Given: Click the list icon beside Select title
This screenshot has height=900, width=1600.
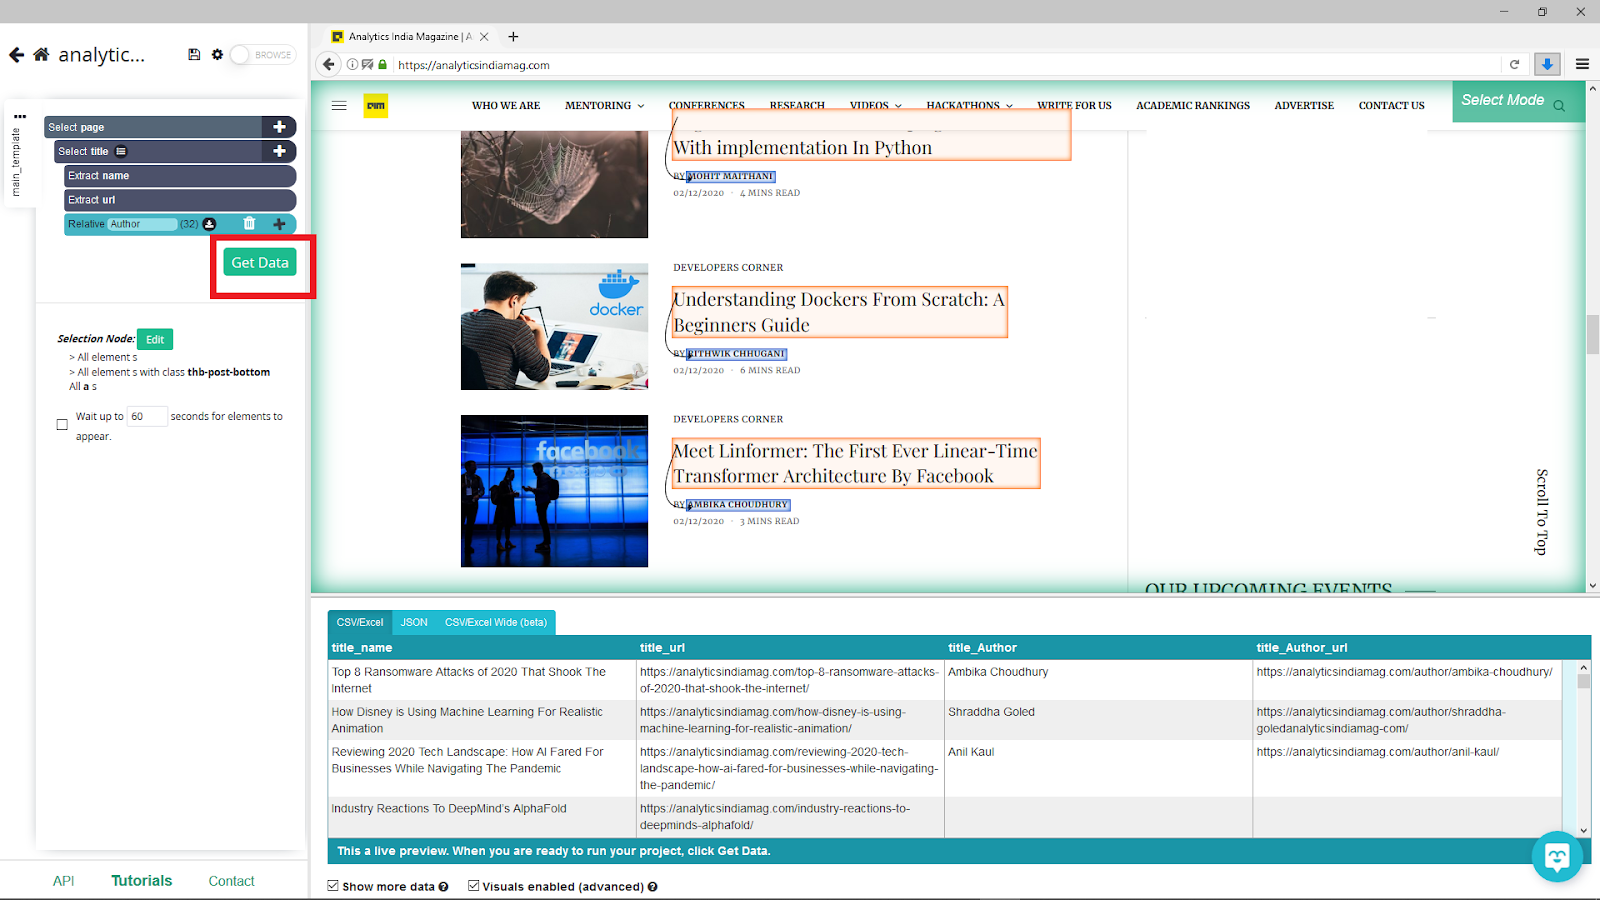Looking at the screenshot, I should tap(121, 152).
